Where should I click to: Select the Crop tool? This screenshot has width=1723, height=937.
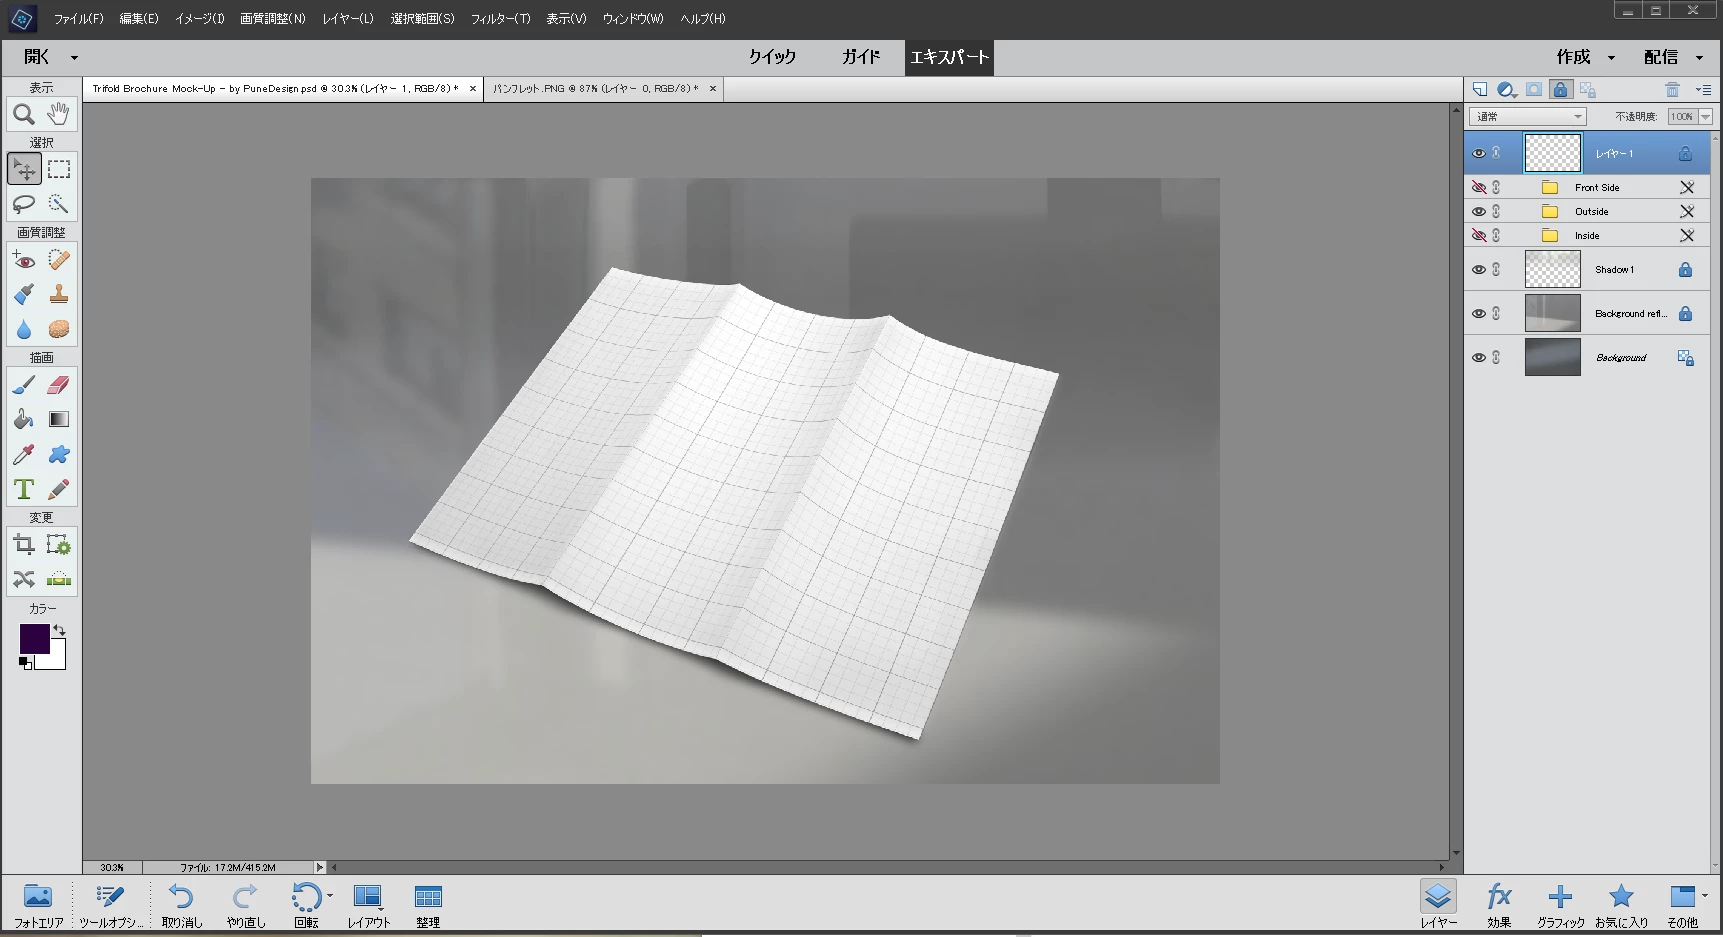coord(24,545)
